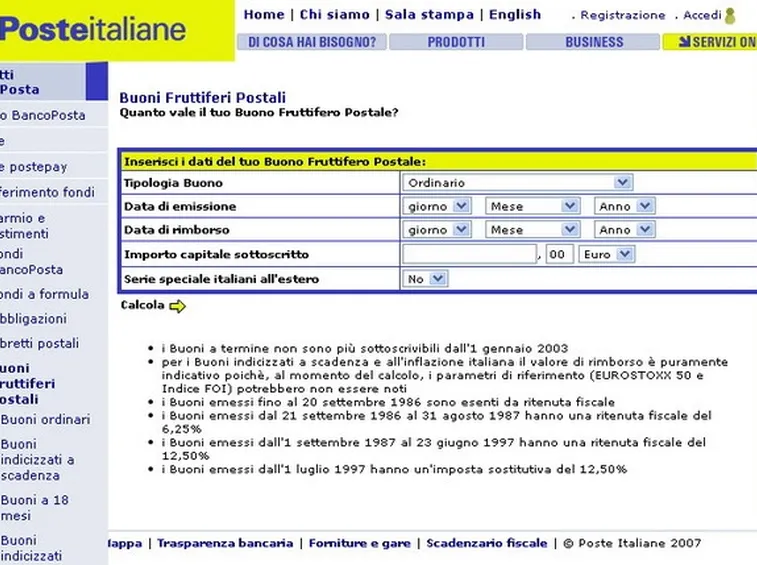Click the Importo capitale sottoscritto input field
This screenshot has width=757, height=565.
click(469, 254)
